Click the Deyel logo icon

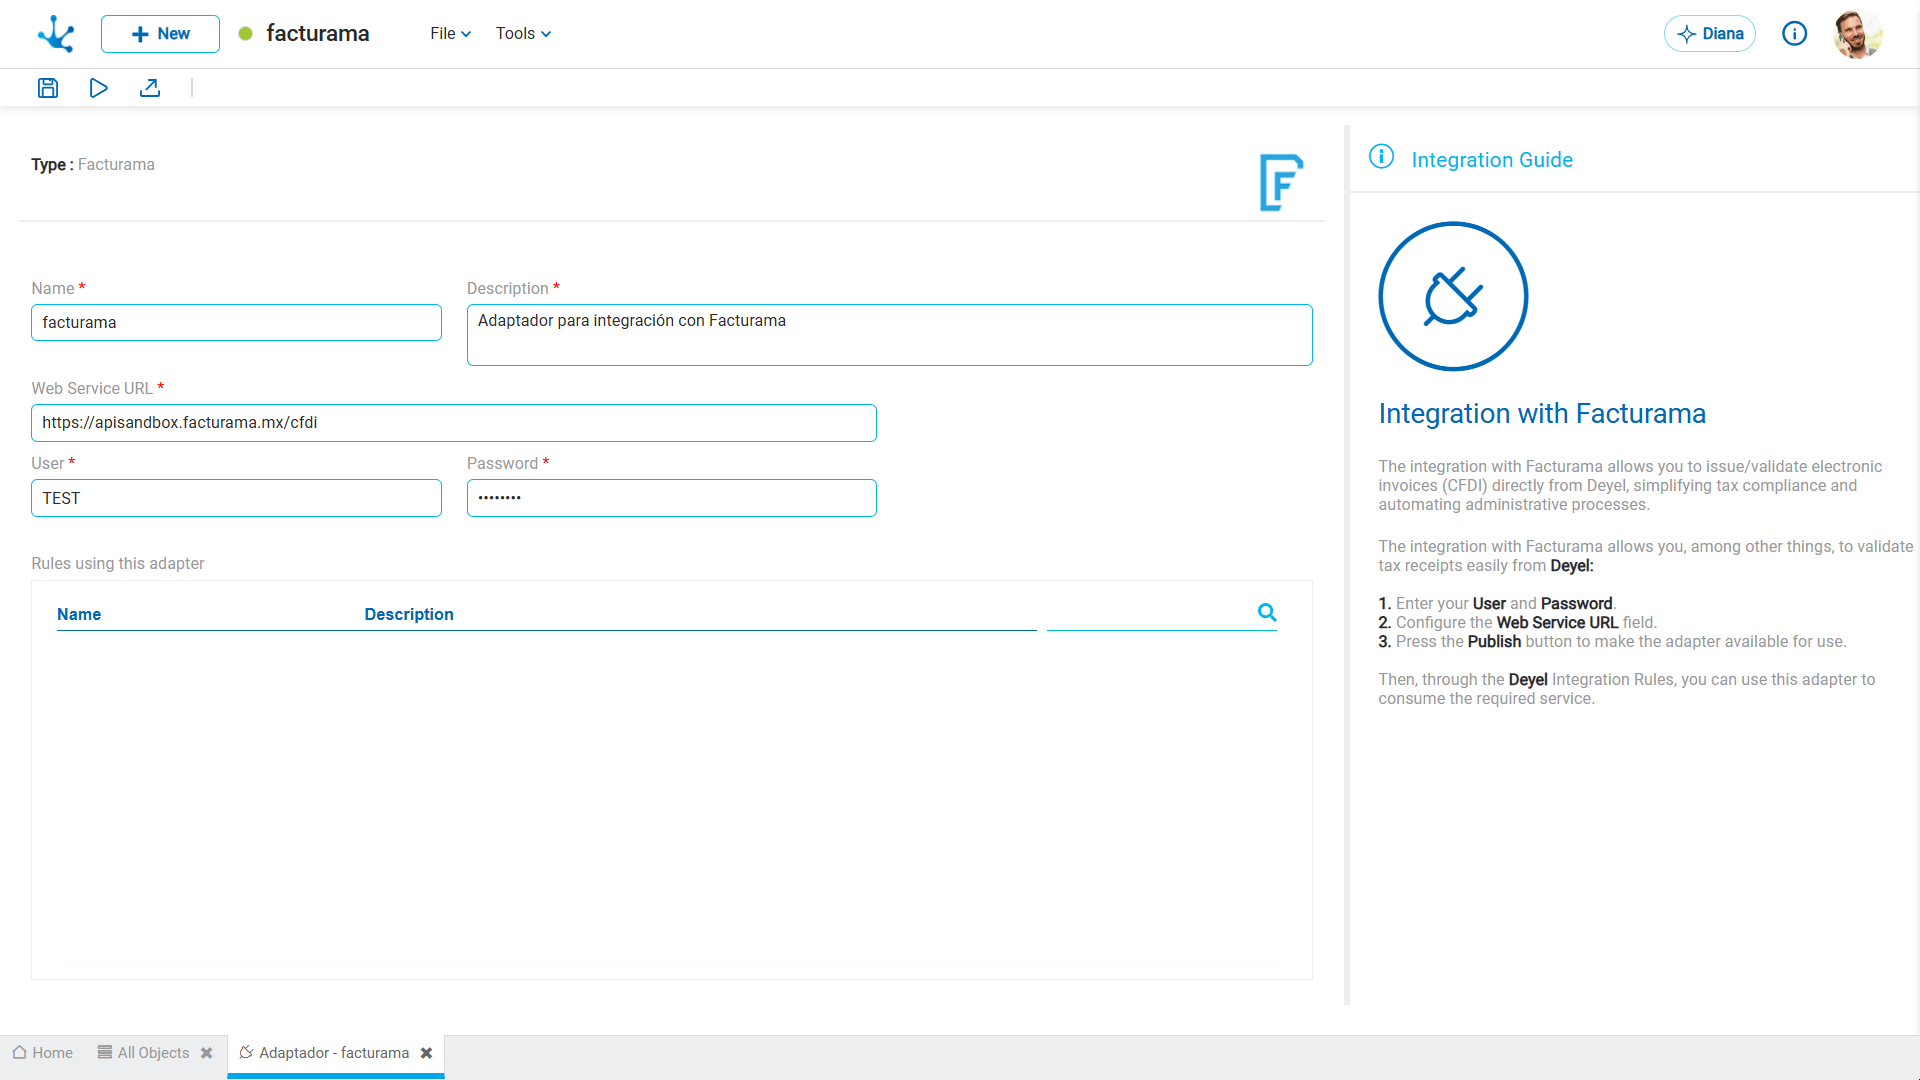coord(56,34)
